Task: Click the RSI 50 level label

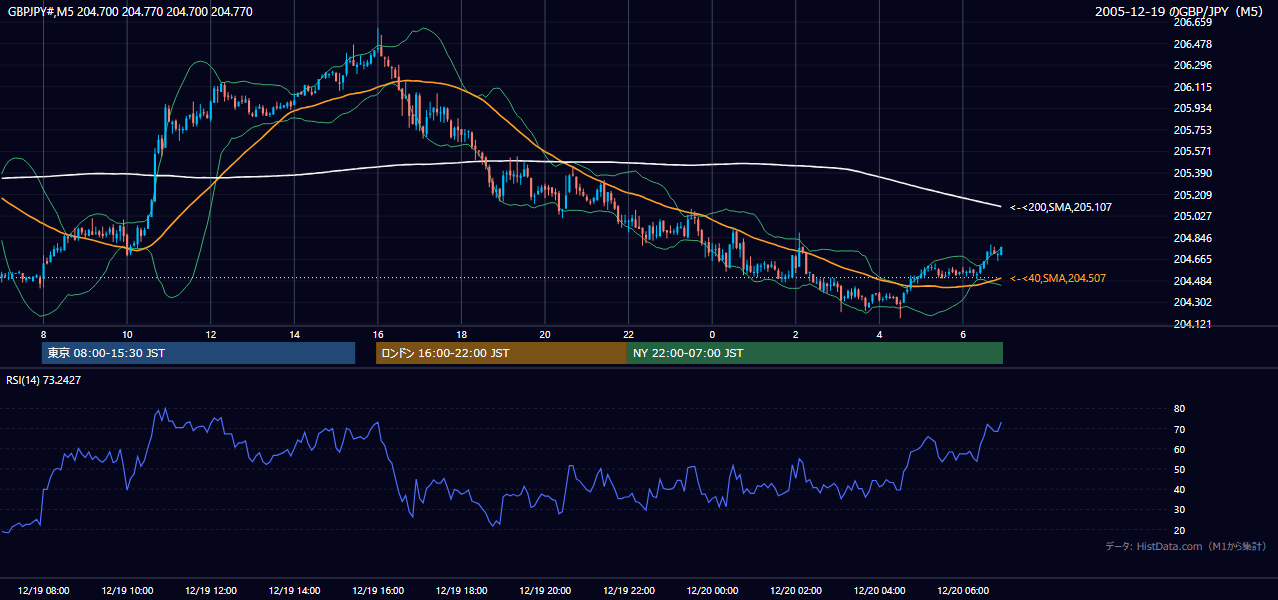Action: [1179, 469]
